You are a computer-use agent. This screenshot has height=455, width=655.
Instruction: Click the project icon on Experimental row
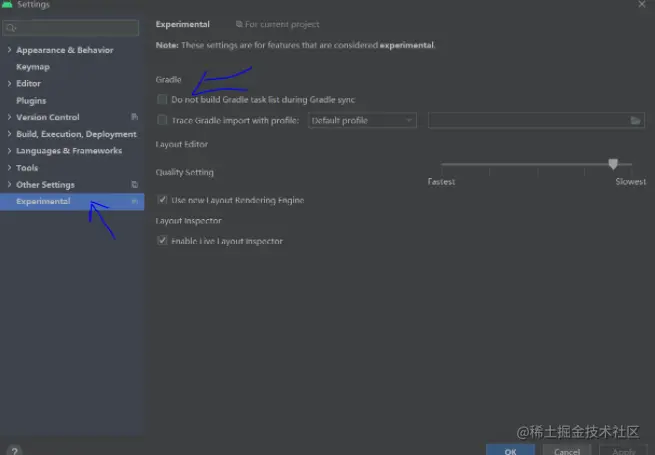pyautogui.click(x=135, y=201)
